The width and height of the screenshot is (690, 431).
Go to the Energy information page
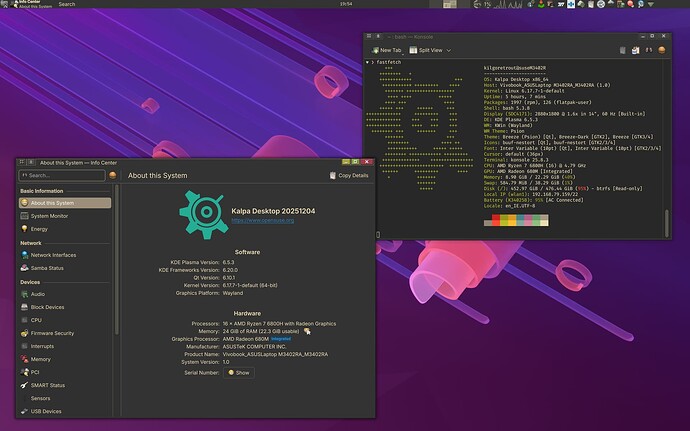coord(39,228)
